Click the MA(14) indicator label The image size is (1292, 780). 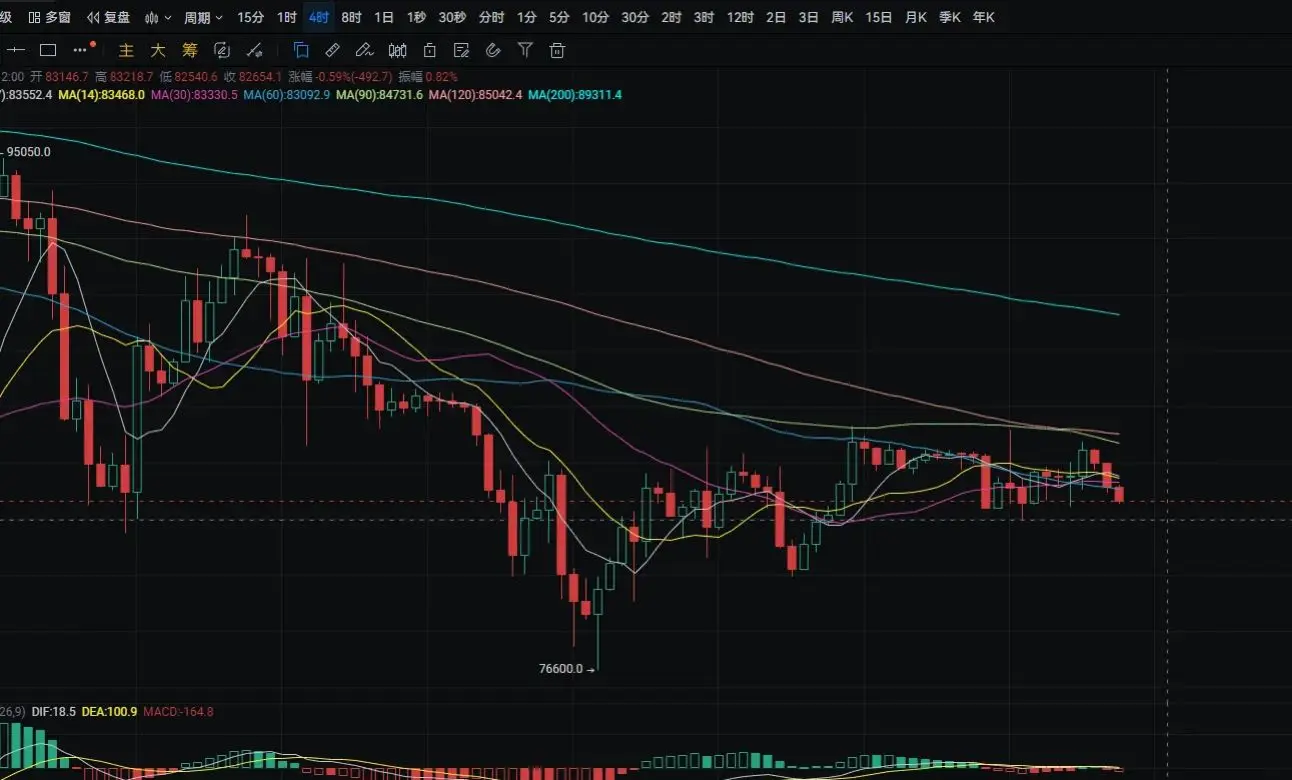102,95
